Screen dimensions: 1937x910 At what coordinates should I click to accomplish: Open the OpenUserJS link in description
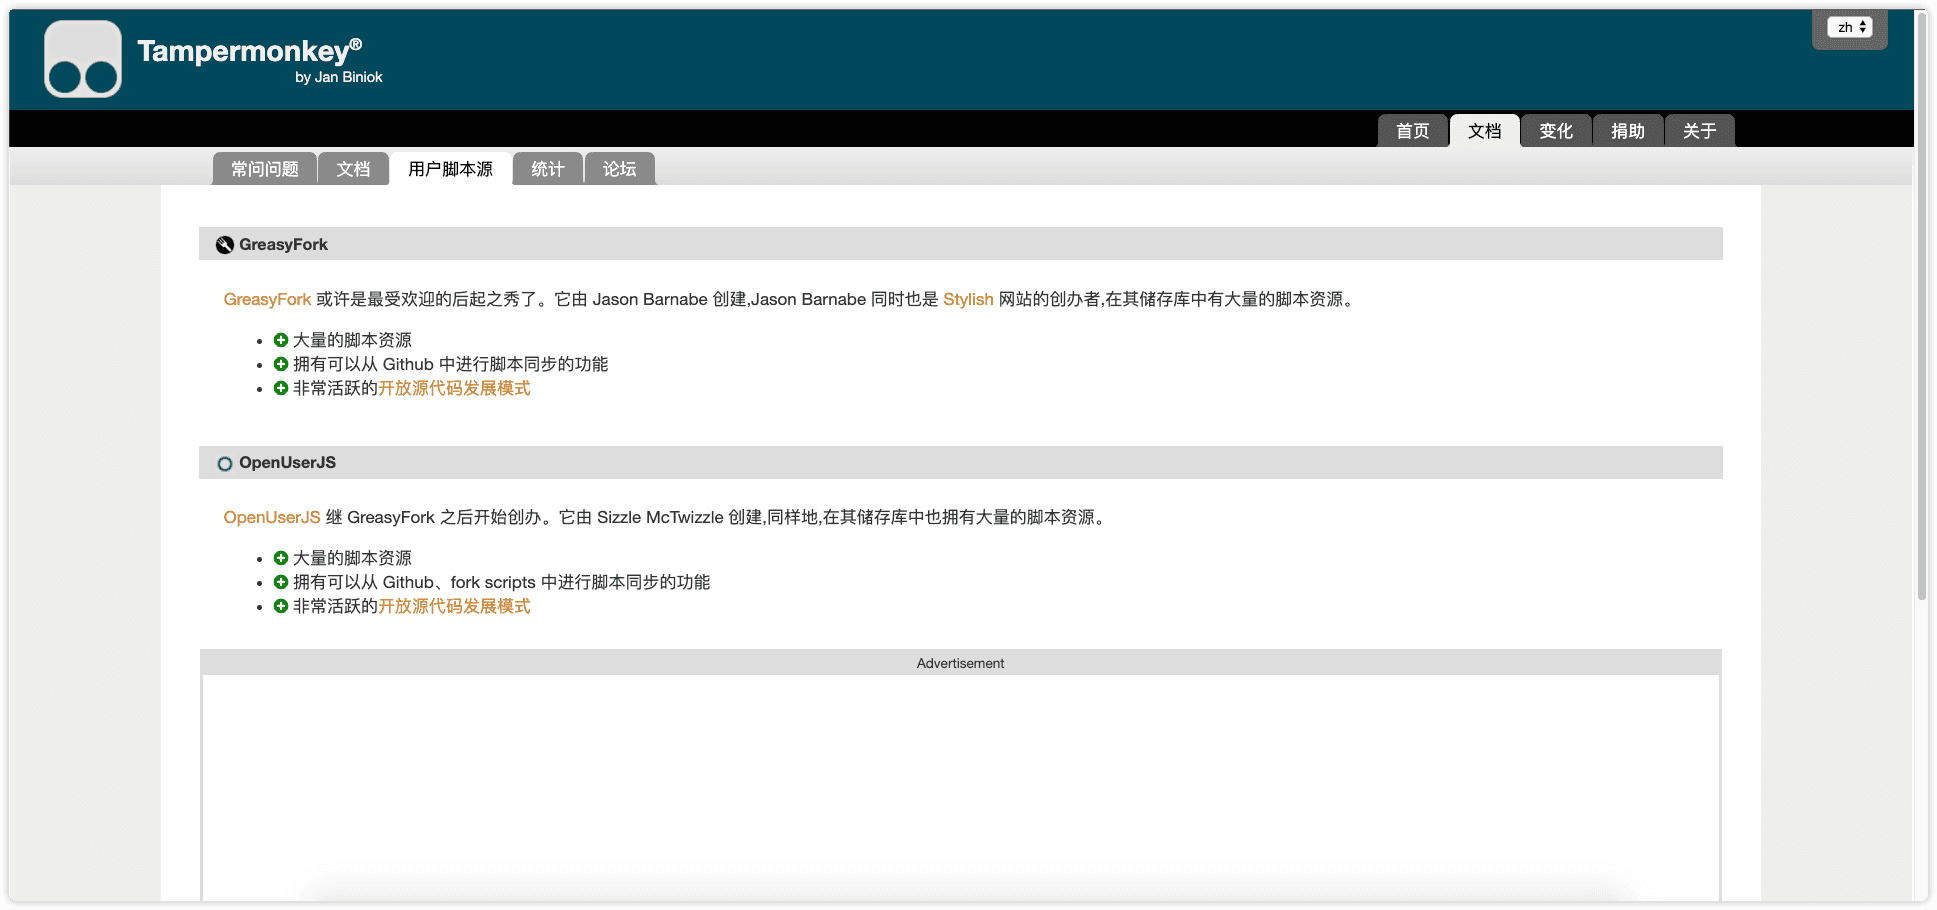[272, 517]
